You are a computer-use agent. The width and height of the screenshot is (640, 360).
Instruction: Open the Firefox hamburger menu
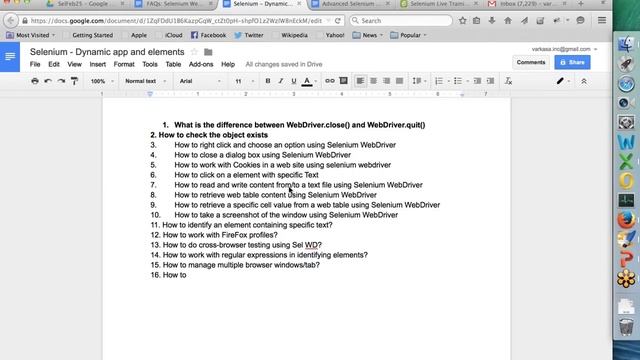602,20
